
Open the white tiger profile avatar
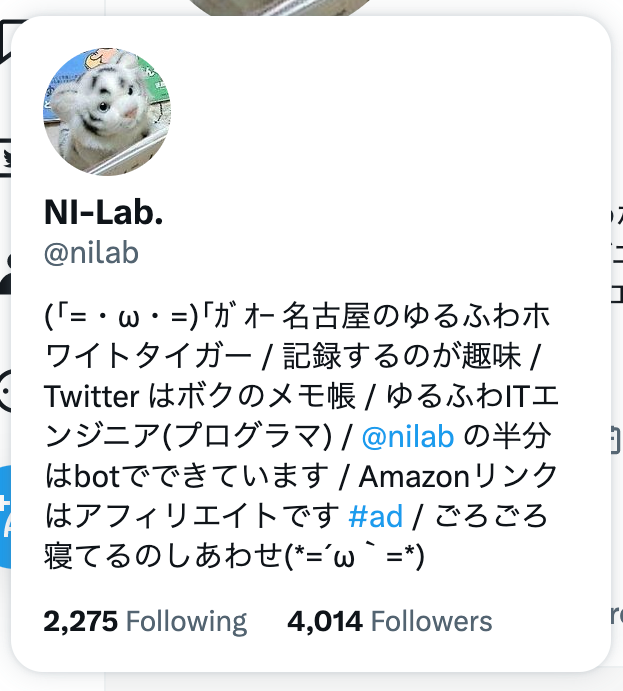click(x=107, y=111)
